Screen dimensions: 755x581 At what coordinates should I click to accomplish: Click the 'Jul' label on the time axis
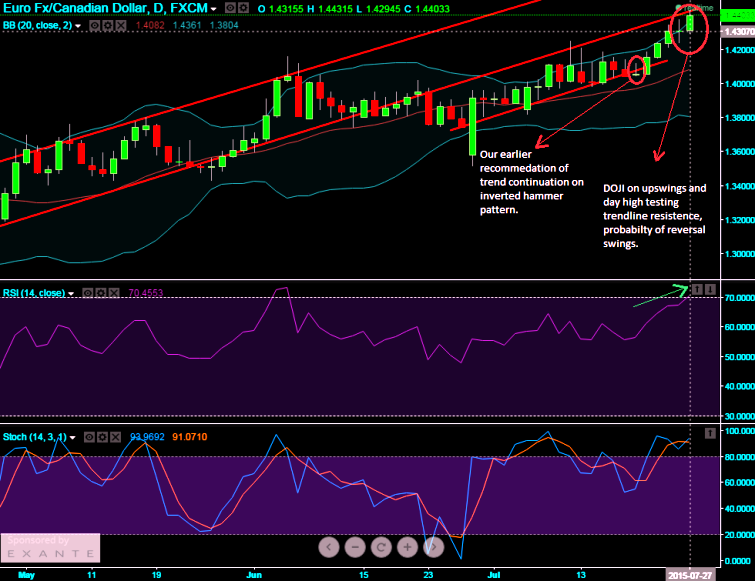point(494,575)
